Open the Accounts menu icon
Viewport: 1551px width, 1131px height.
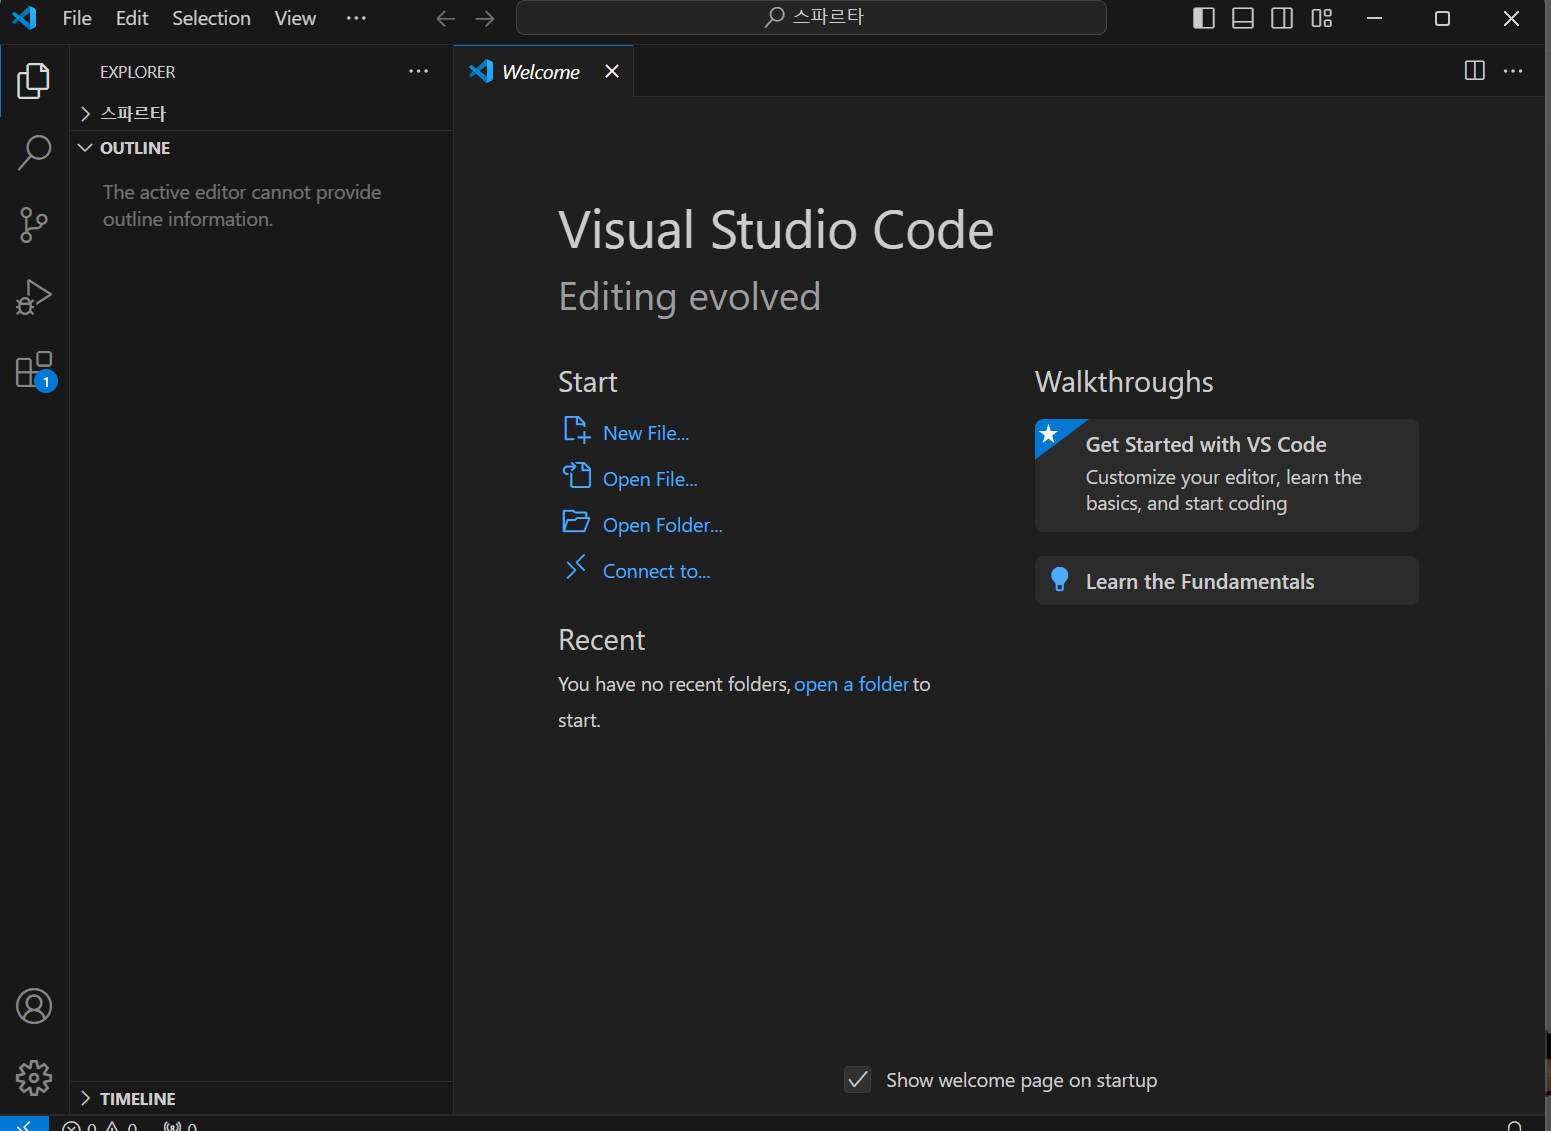[34, 1006]
